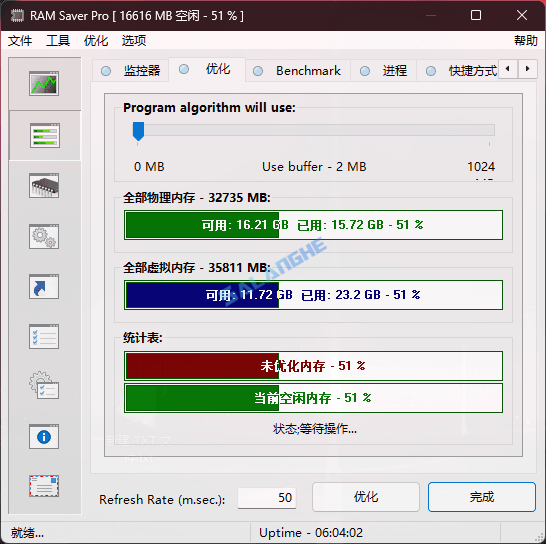The width and height of the screenshot is (546, 544).
Task: Open the 进程 tab
Action: [383, 71]
